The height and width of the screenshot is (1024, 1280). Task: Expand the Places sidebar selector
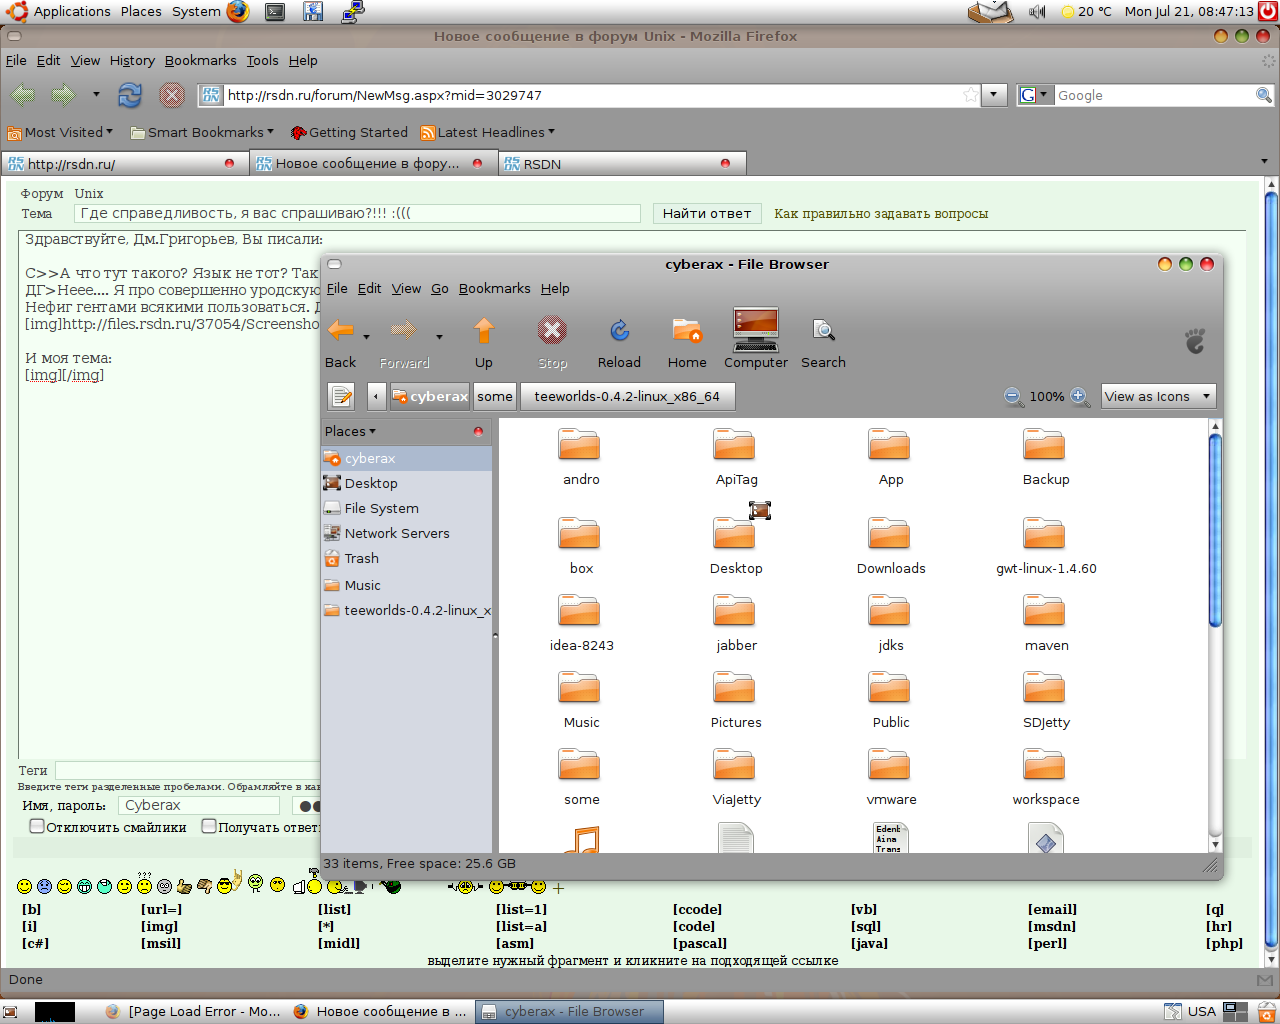click(x=350, y=432)
